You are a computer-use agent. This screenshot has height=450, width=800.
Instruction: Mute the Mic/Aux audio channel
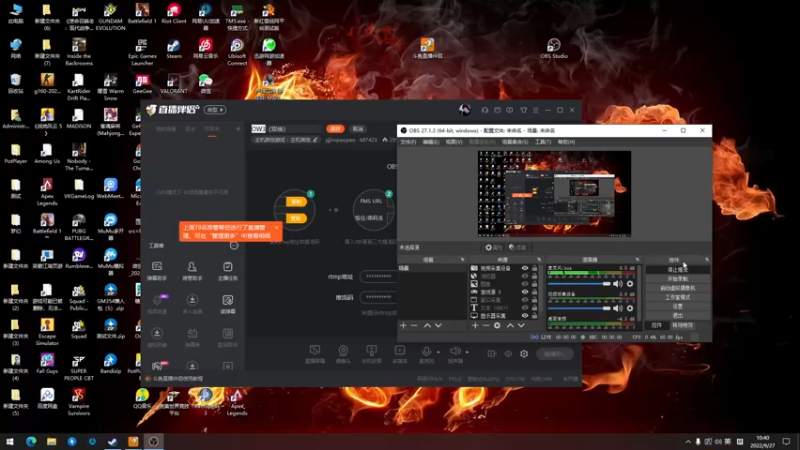click(x=618, y=284)
